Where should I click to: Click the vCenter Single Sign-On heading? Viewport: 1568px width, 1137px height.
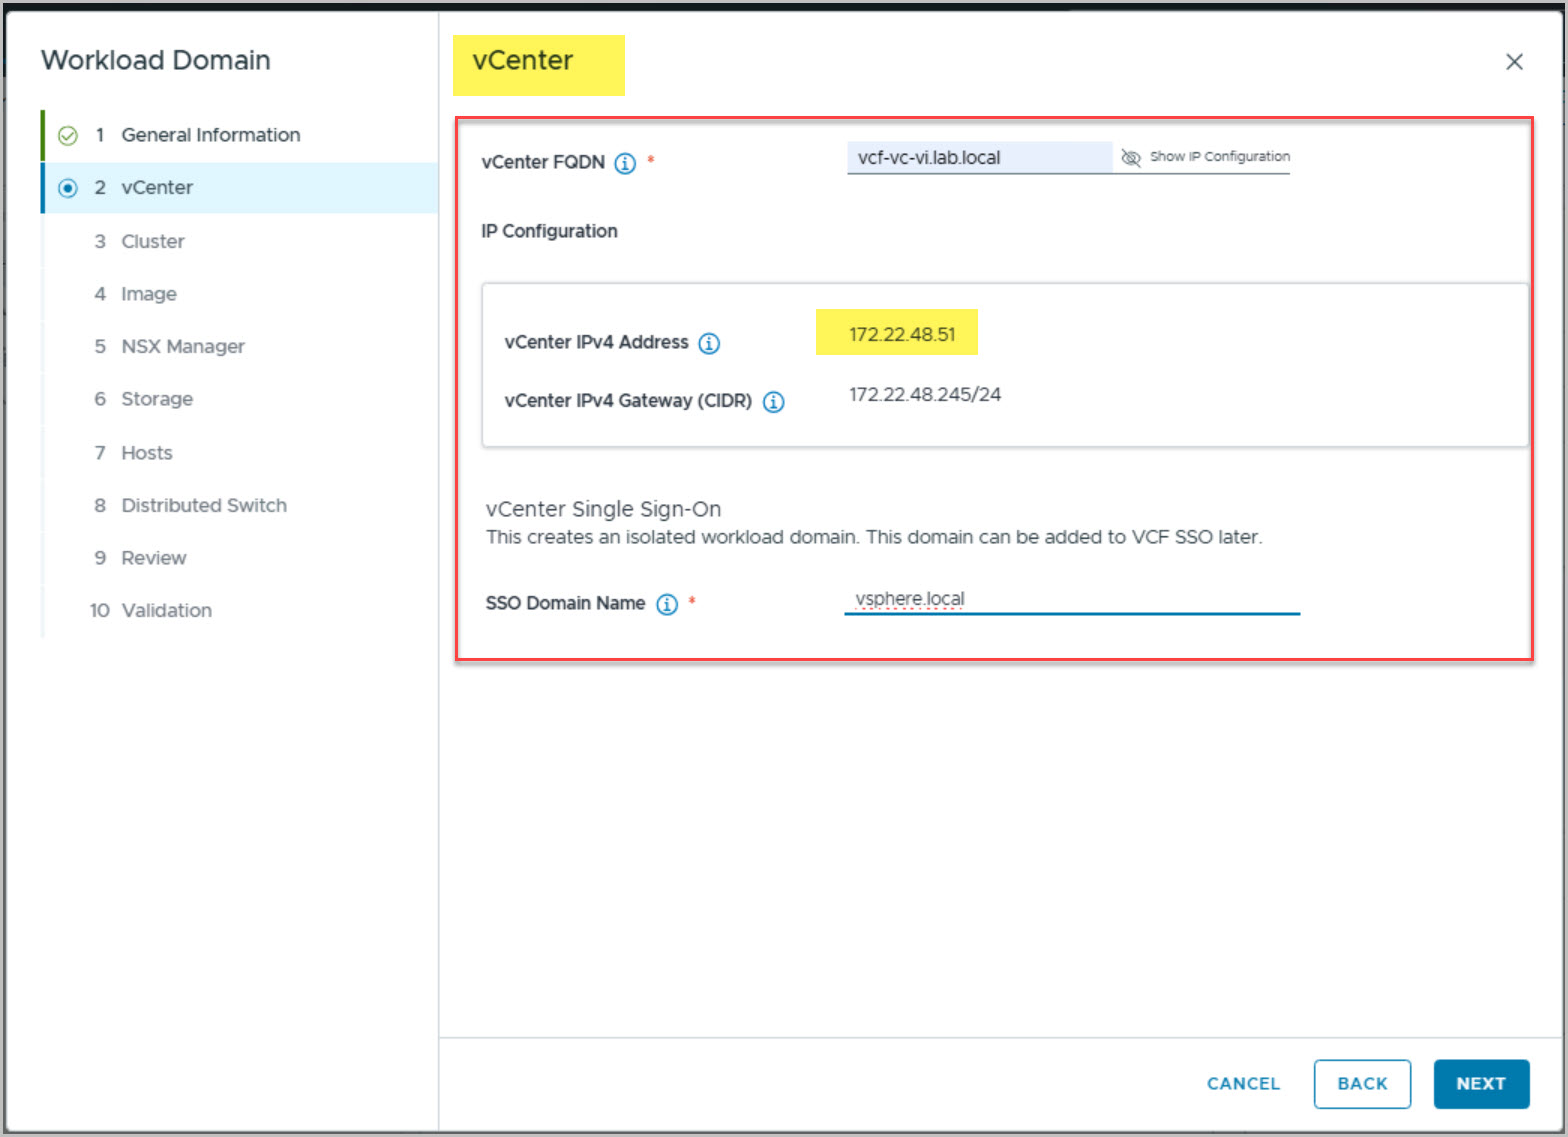pyautogui.click(x=603, y=509)
